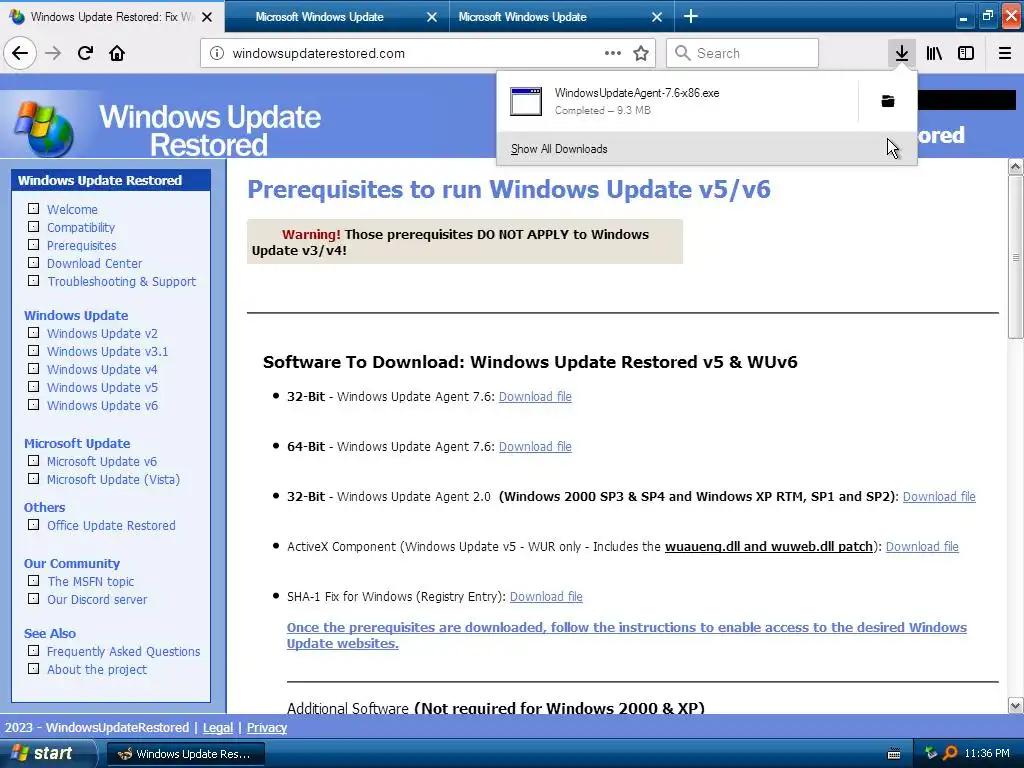Open Windows Update v2 link
This screenshot has width=1024, height=768.
[x=103, y=334]
